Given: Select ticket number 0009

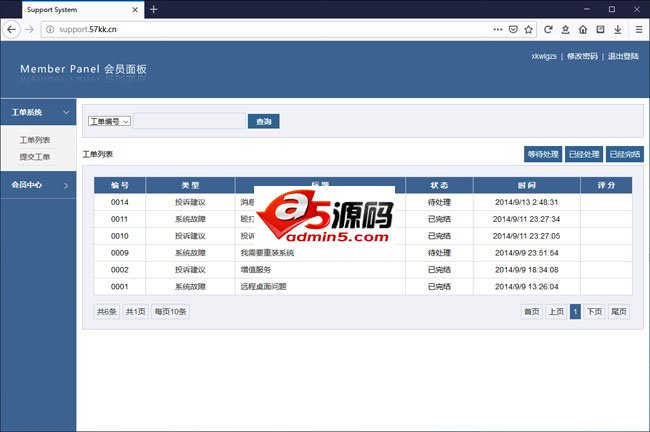Looking at the screenshot, I should click(119, 253).
